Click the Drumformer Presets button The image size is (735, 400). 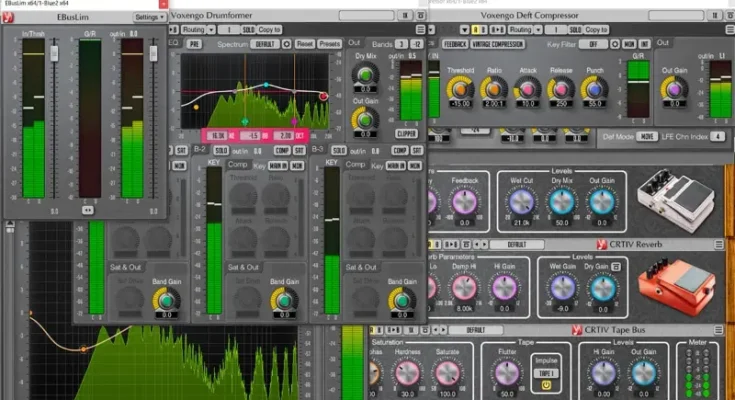click(x=327, y=45)
